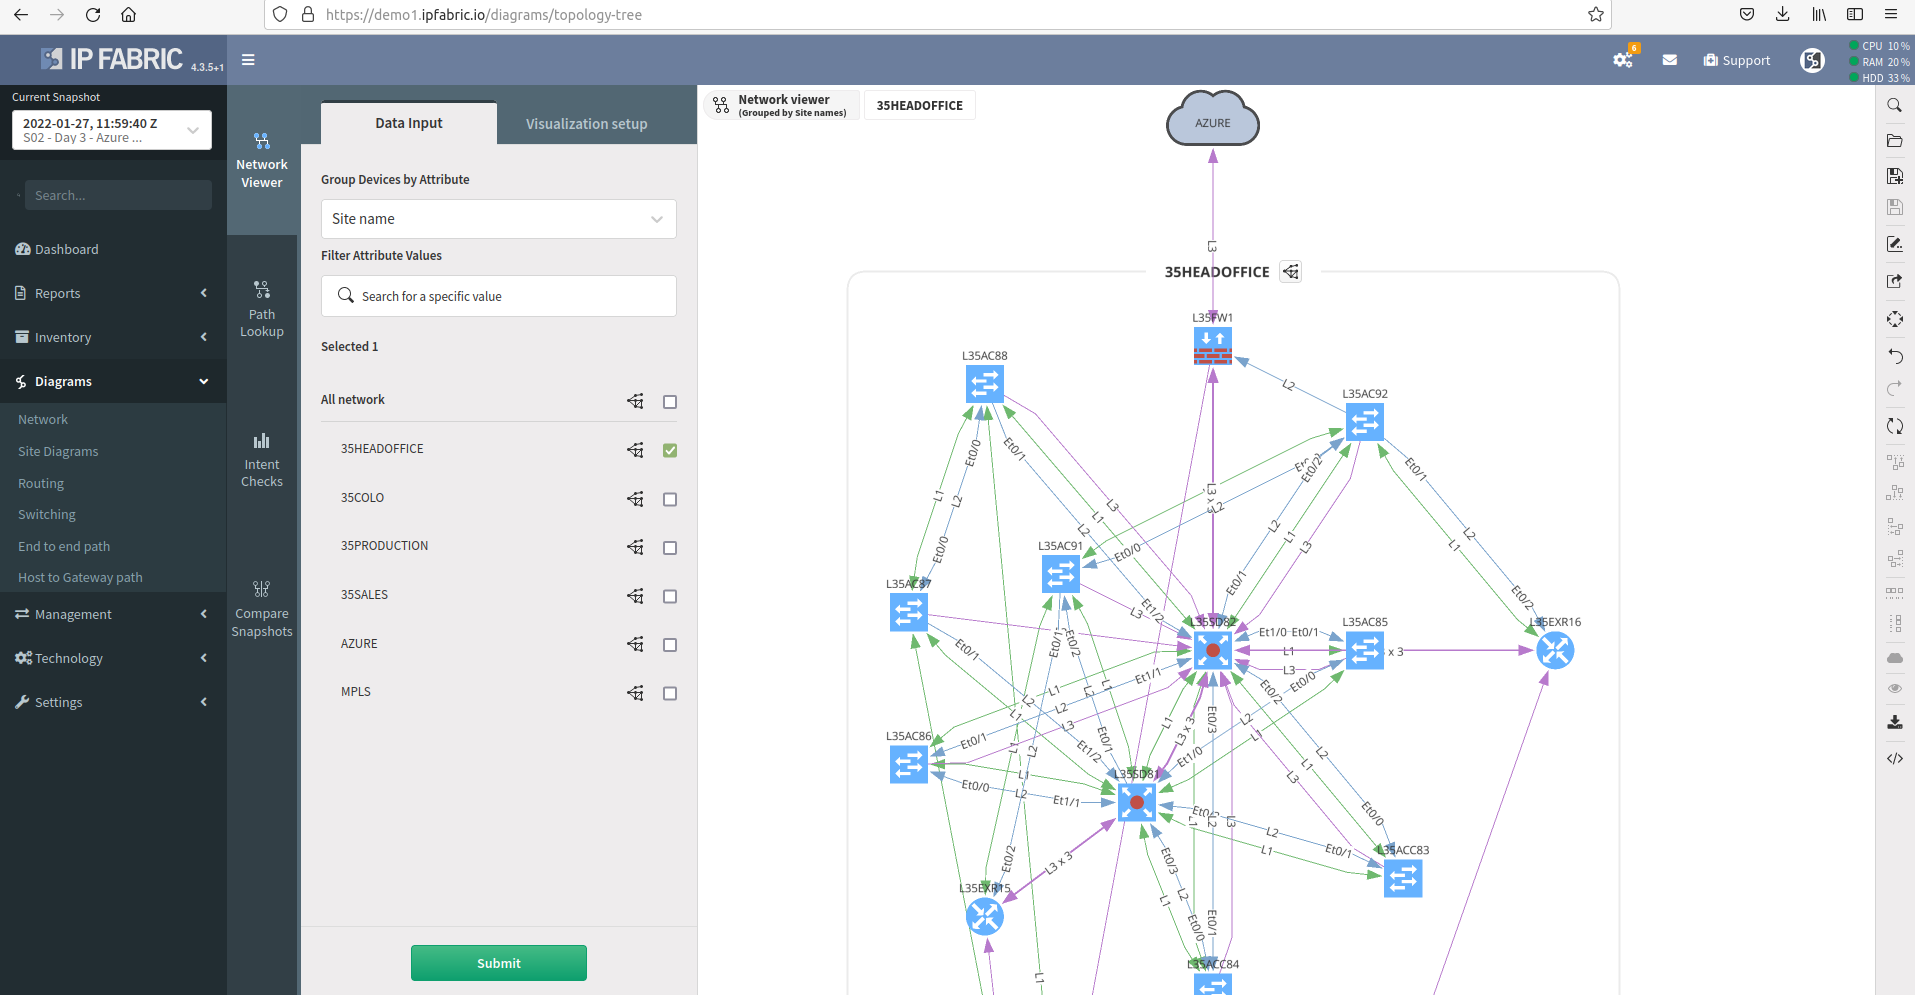Click the fit-to-screen icon in right toolbar
The width and height of the screenshot is (1915, 995).
tap(1894, 319)
